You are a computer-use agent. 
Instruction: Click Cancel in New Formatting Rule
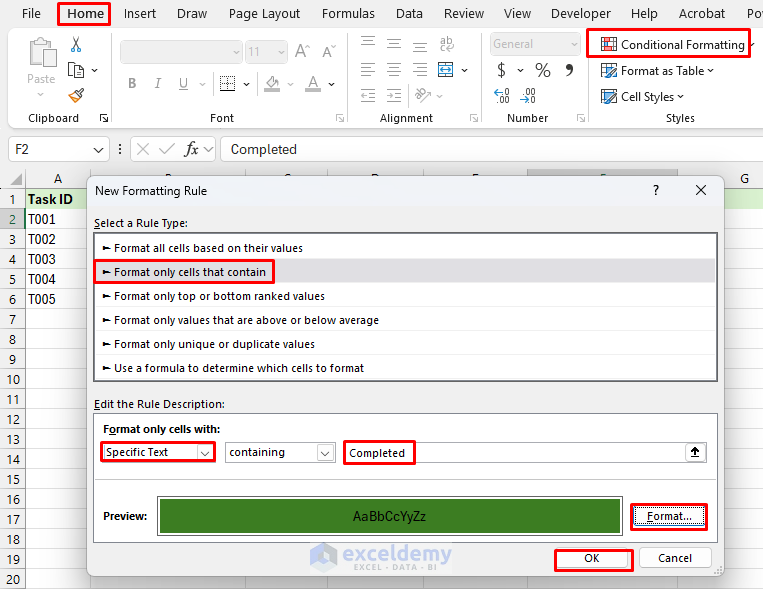[x=675, y=558]
